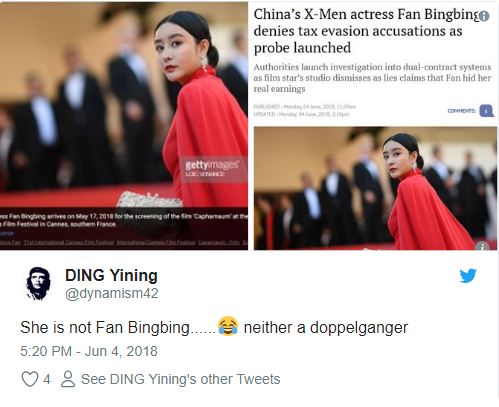Click the laughing-crying emoji in the tweet
The width and height of the screenshot is (499, 407).
click(x=228, y=326)
